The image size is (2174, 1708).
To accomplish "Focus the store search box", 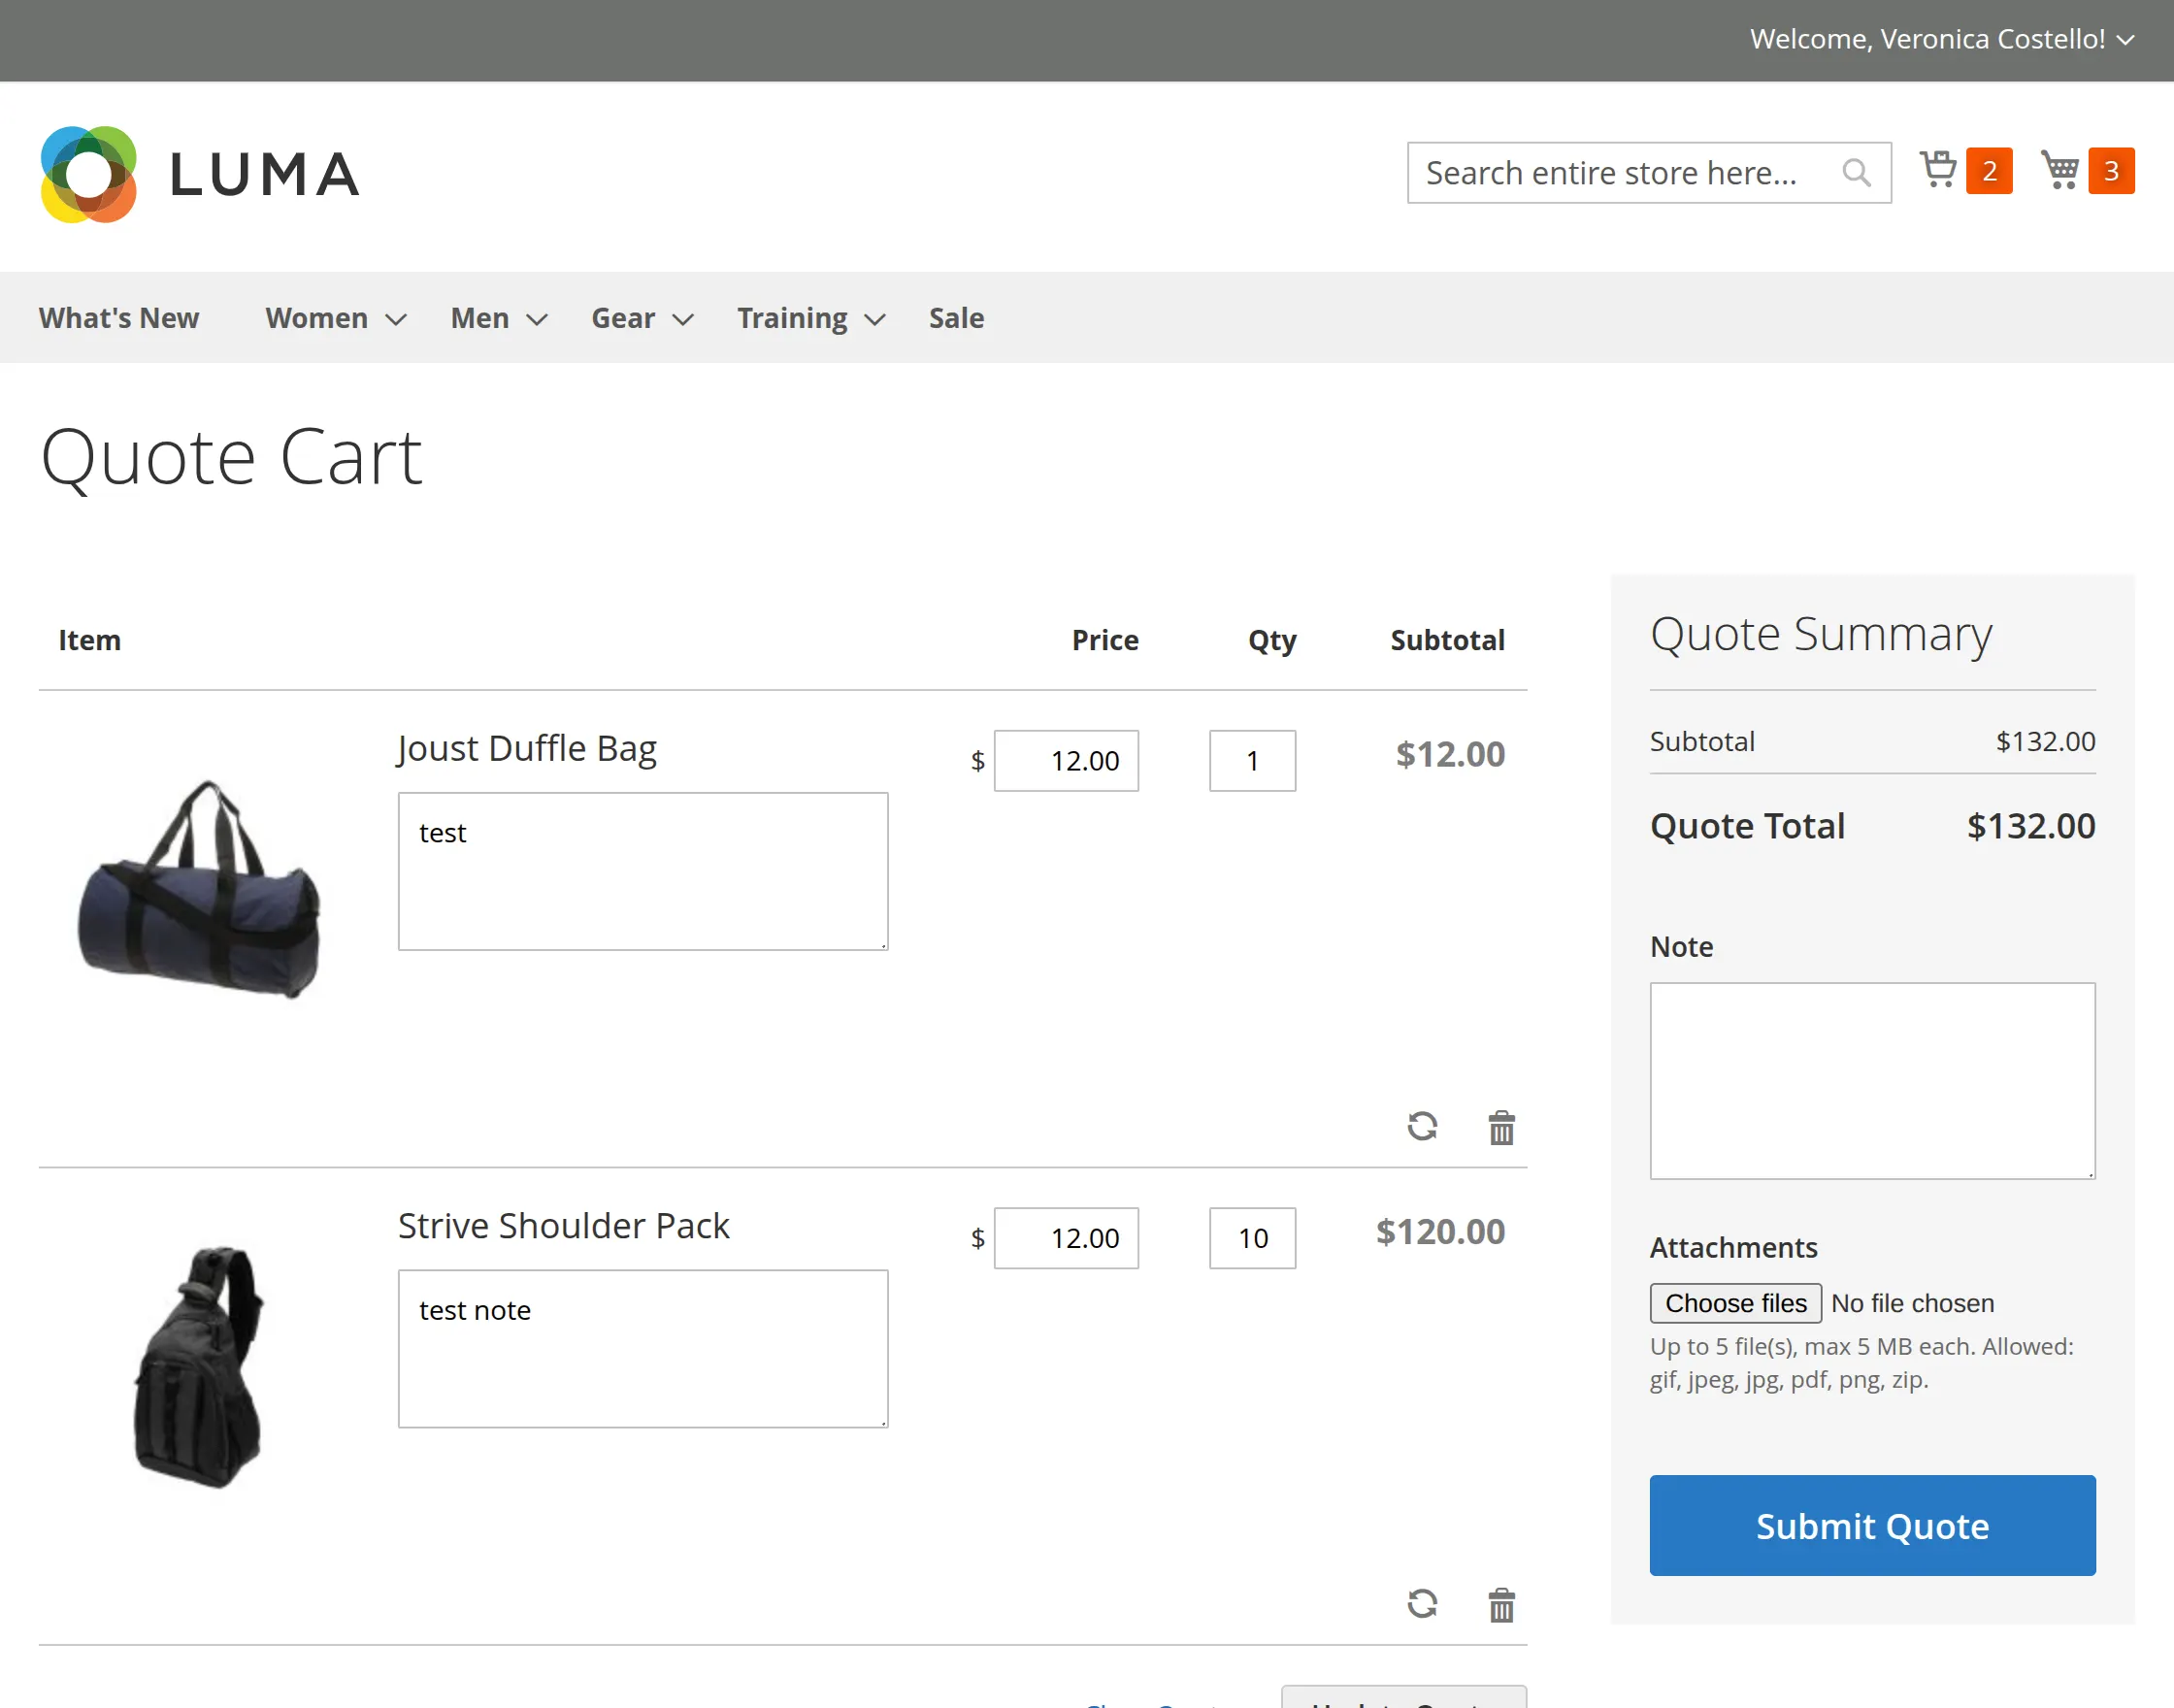I will pos(1649,173).
